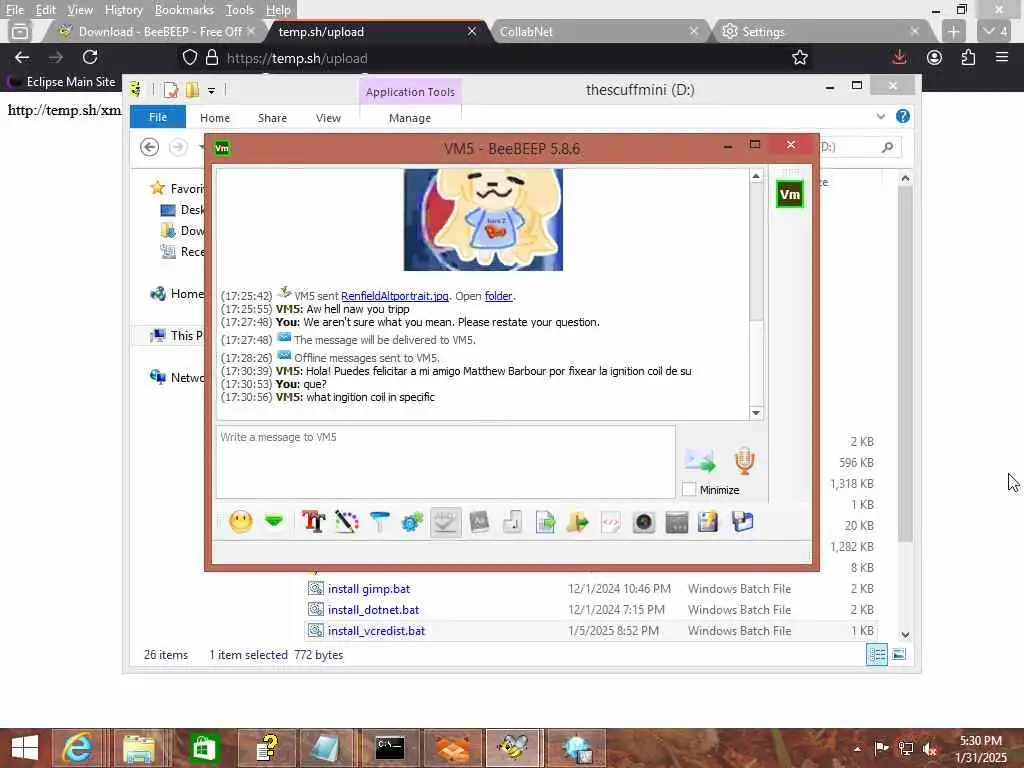The image size is (1024, 768).
Task: Click the dark gray calendar-style icon
Action: pos(677,522)
